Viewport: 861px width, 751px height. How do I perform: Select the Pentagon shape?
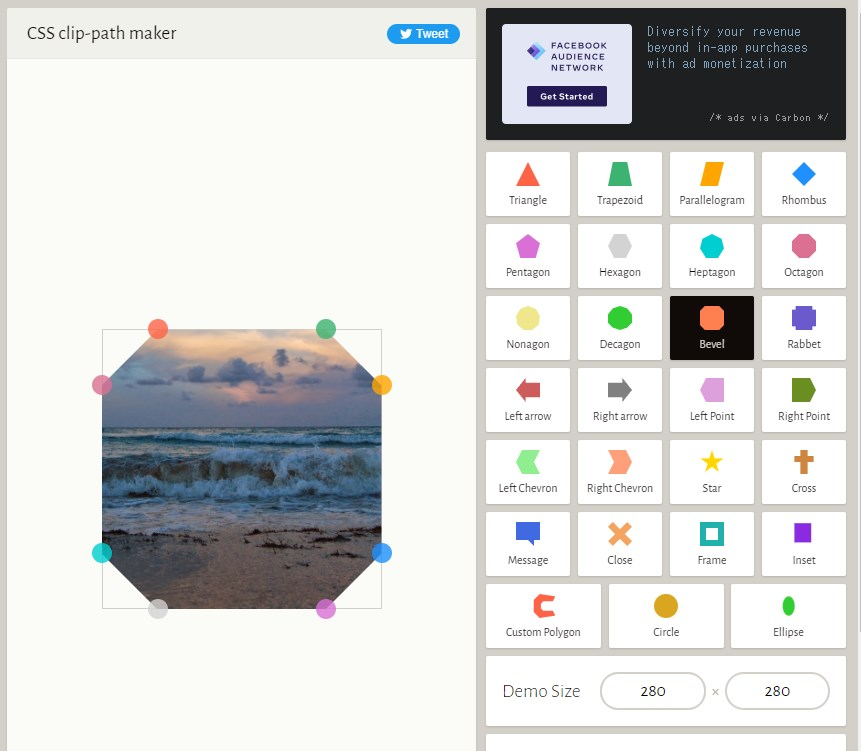coord(528,256)
